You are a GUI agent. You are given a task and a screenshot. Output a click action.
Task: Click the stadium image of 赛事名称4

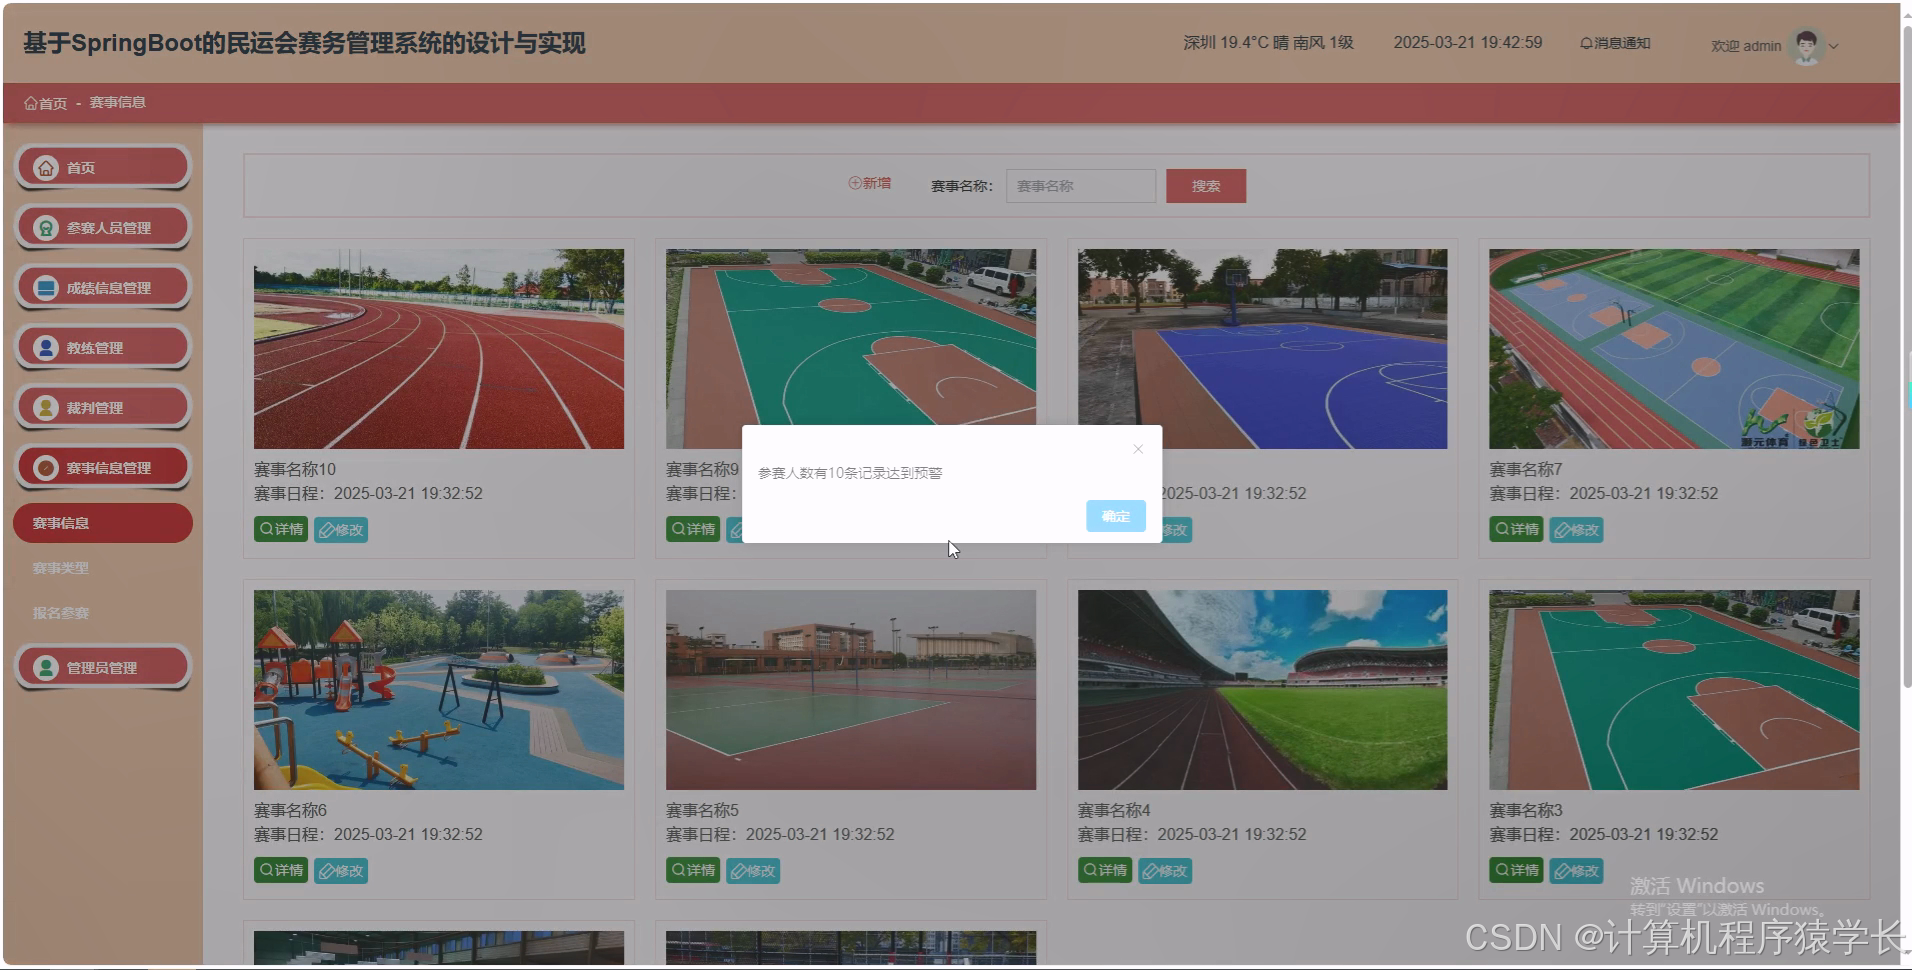click(1263, 690)
